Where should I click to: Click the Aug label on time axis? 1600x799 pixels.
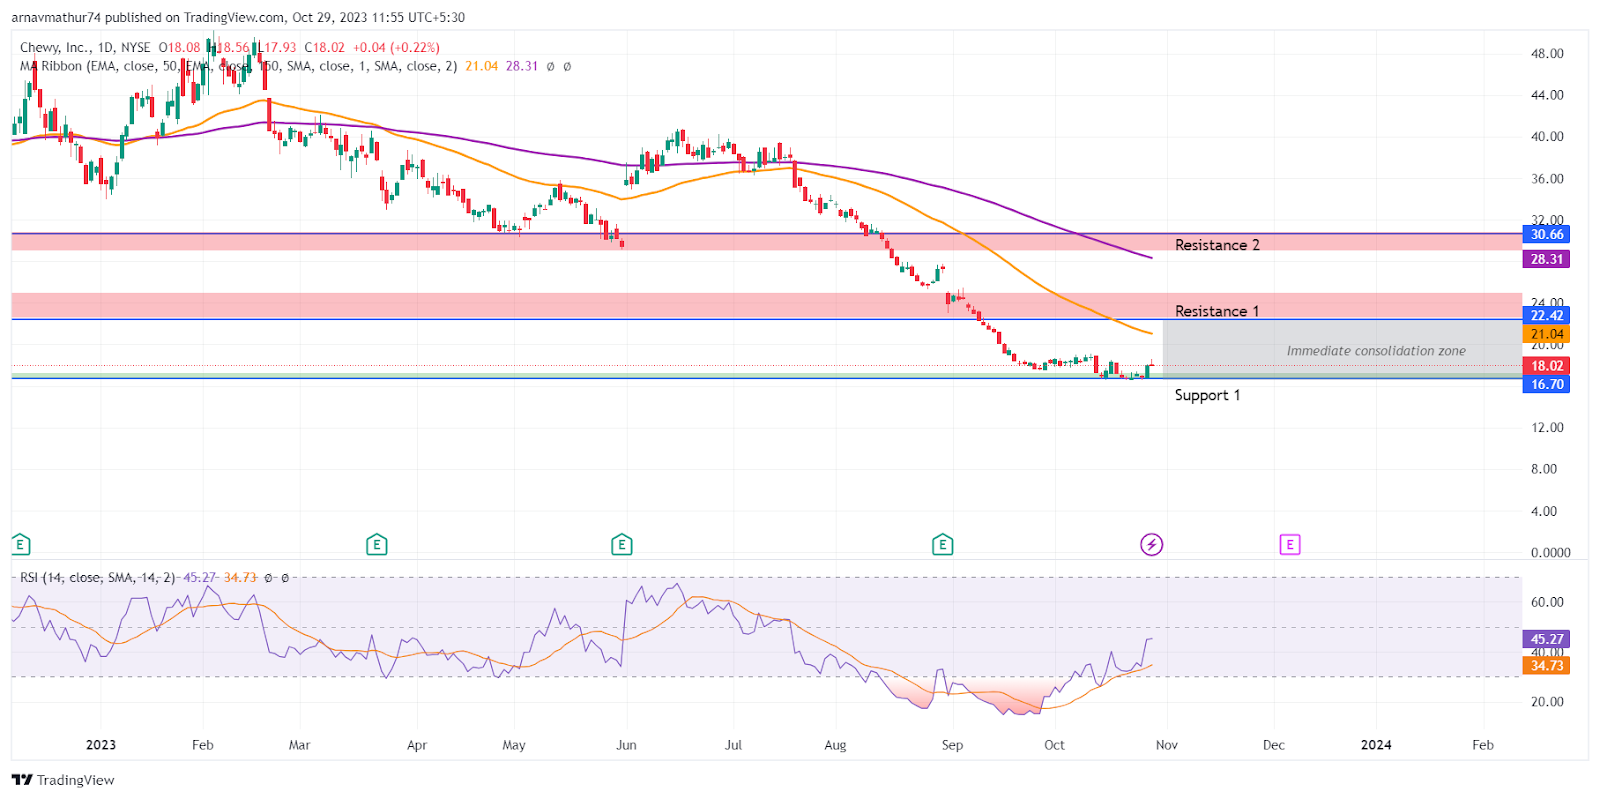tap(835, 745)
